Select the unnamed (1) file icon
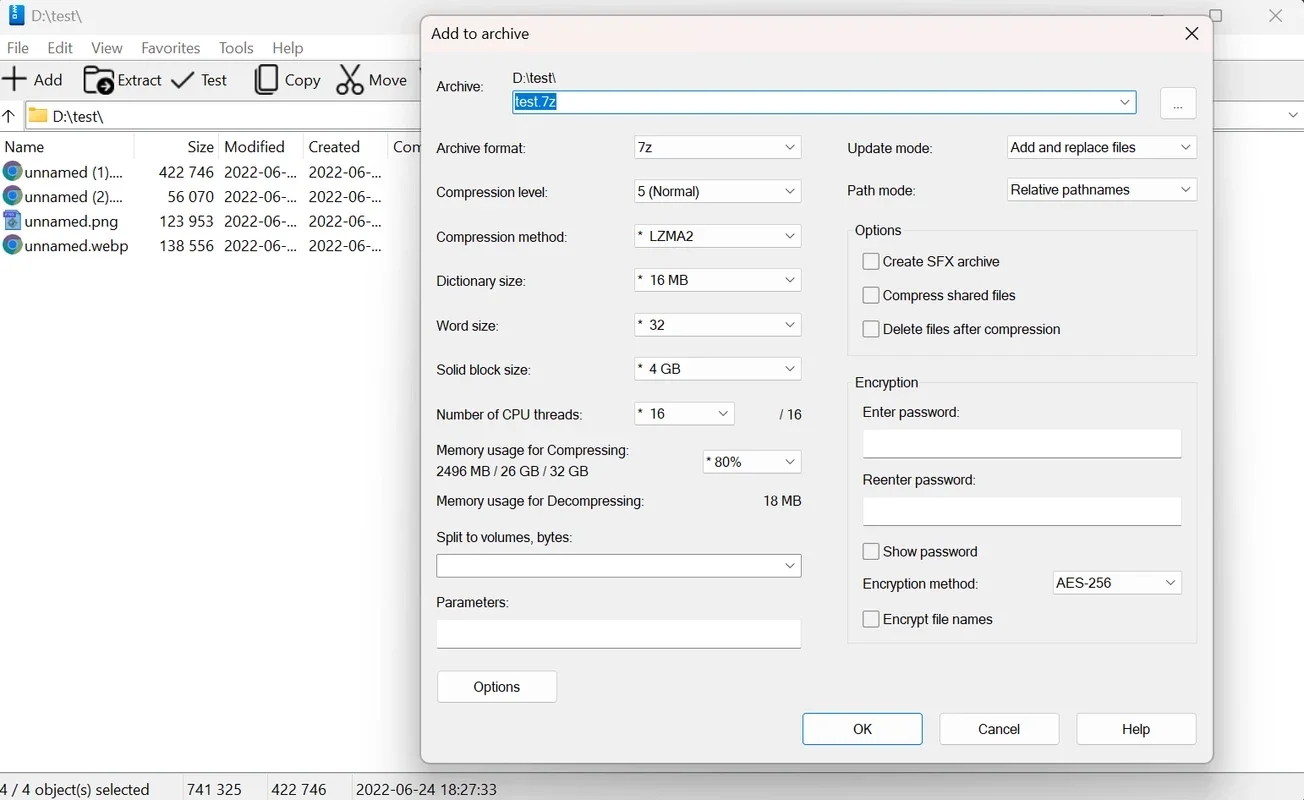Image resolution: width=1304 pixels, height=800 pixels. tap(12, 172)
